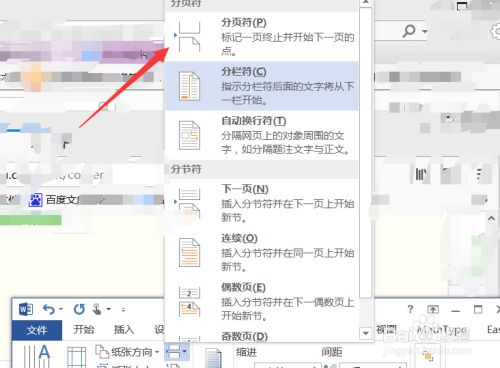This screenshot has width=500, height=368.
Task: Open the 文件 tab
Action: [x=37, y=330]
